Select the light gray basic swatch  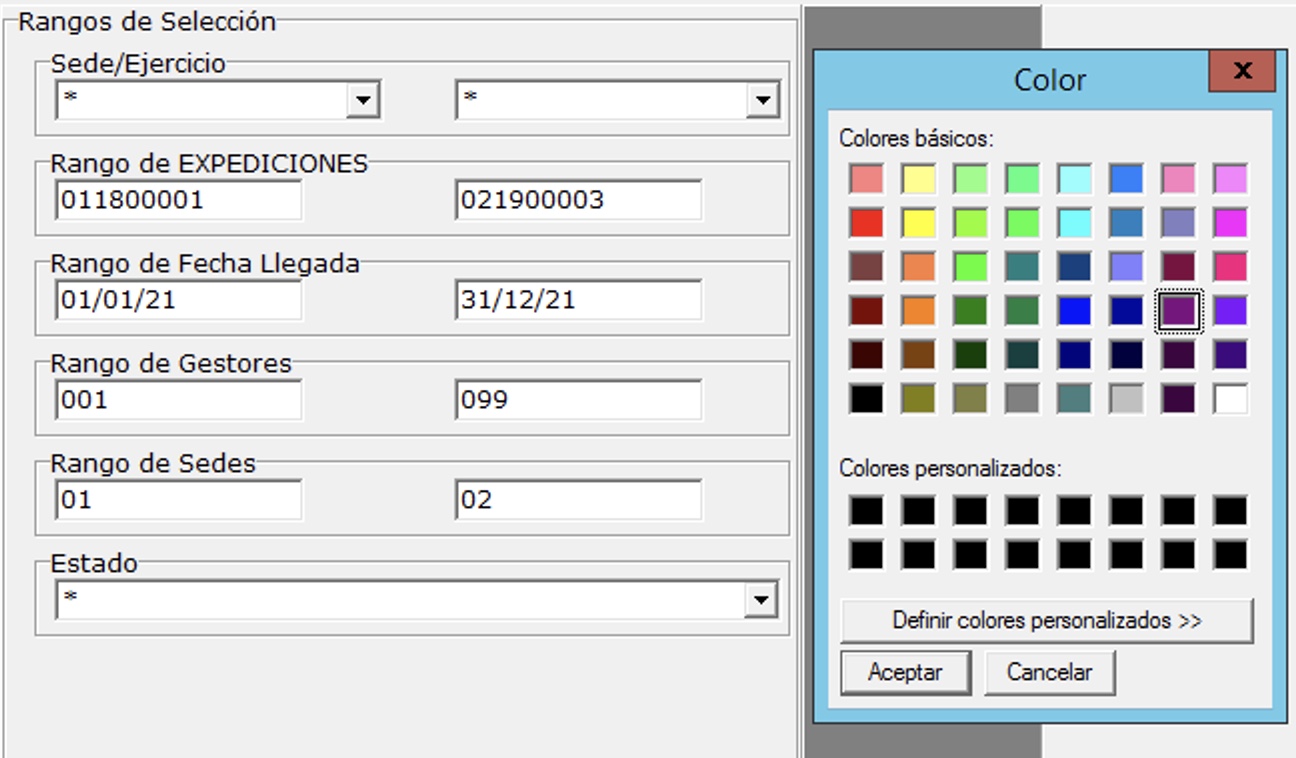pos(1126,399)
